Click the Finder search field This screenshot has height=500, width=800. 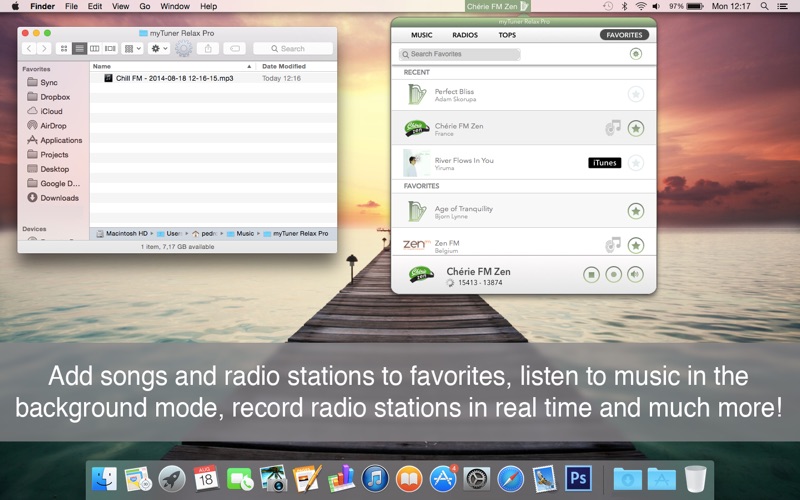pos(293,48)
